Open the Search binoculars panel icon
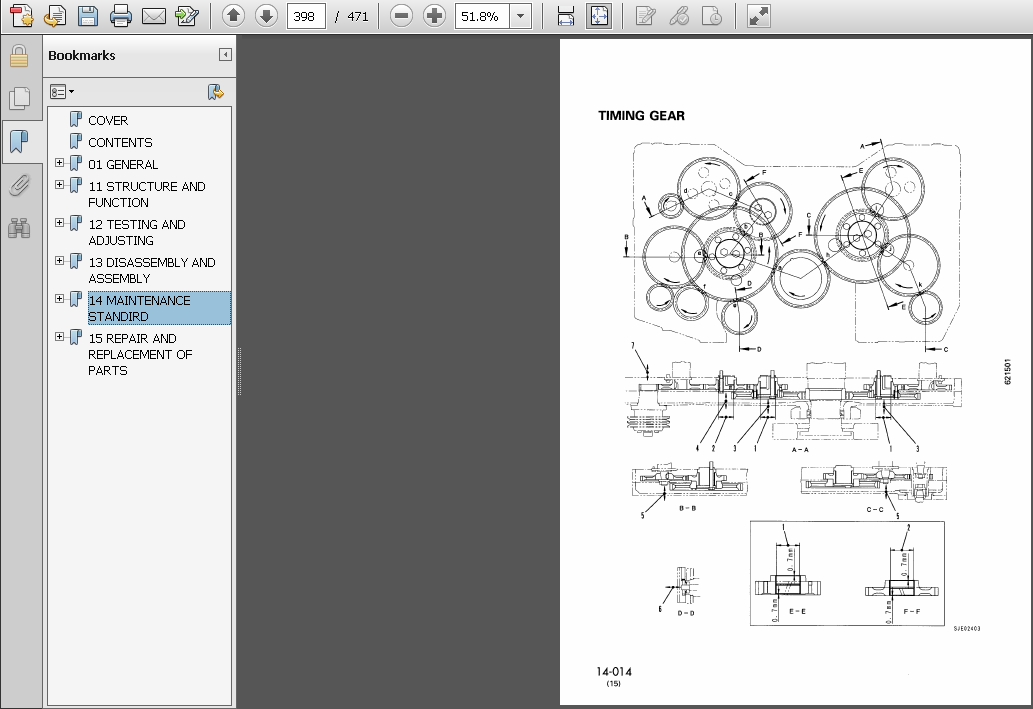 (x=19, y=228)
